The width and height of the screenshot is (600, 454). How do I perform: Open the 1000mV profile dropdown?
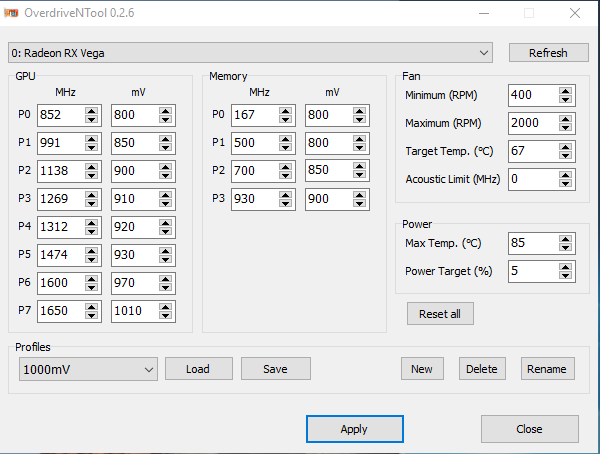[88, 369]
